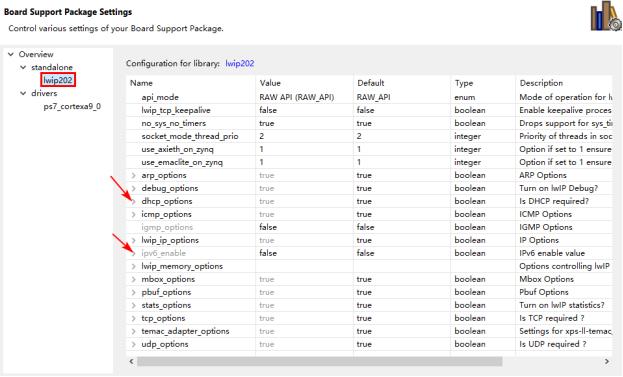This screenshot has width=623, height=377.
Task: Expand the tcp_options row
Action: pyautogui.click(x=134, y=318)
